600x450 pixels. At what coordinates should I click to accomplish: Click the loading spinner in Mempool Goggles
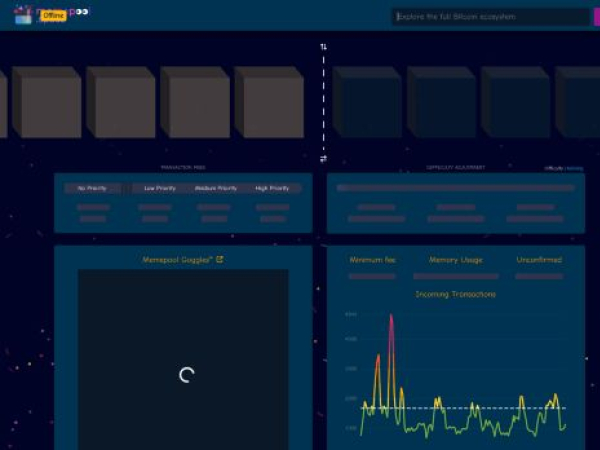click(x=186, y=375)
